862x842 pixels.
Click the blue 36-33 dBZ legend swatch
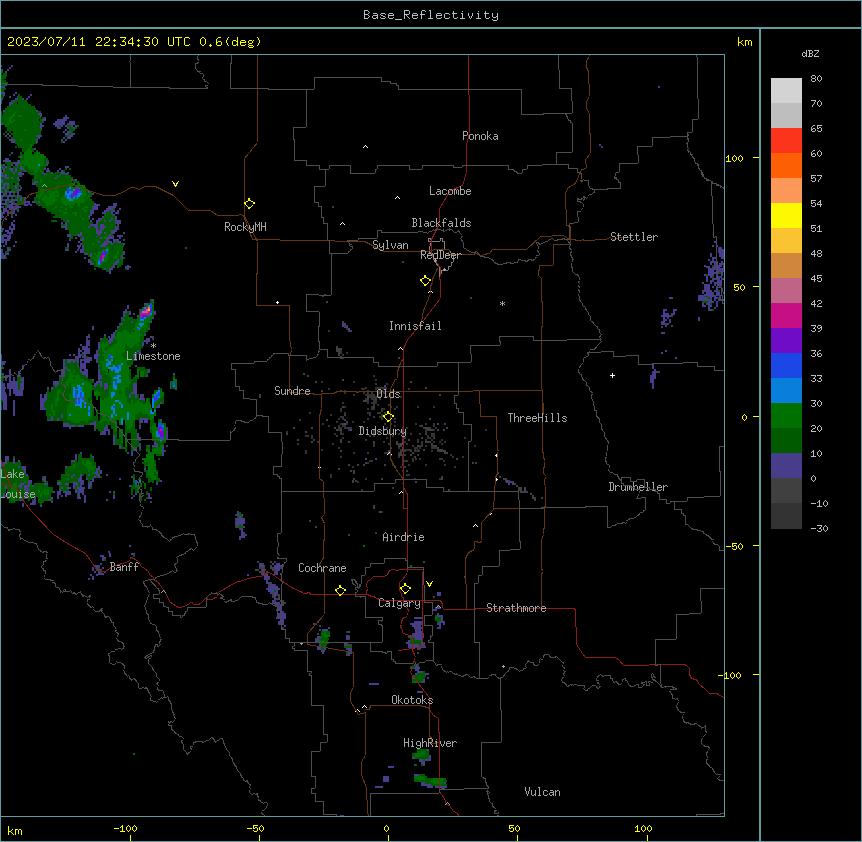point(786,365)
